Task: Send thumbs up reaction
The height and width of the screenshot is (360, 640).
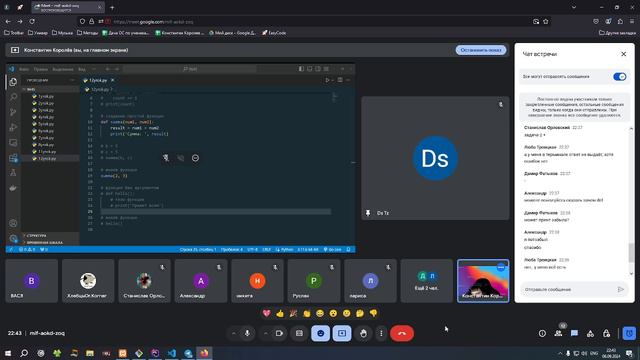Action: click(280, 313)
